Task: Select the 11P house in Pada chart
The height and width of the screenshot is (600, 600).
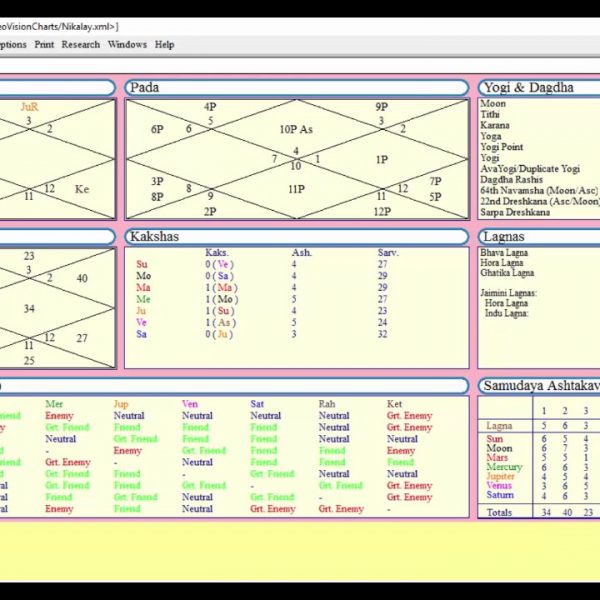Action: pos(296,189)
